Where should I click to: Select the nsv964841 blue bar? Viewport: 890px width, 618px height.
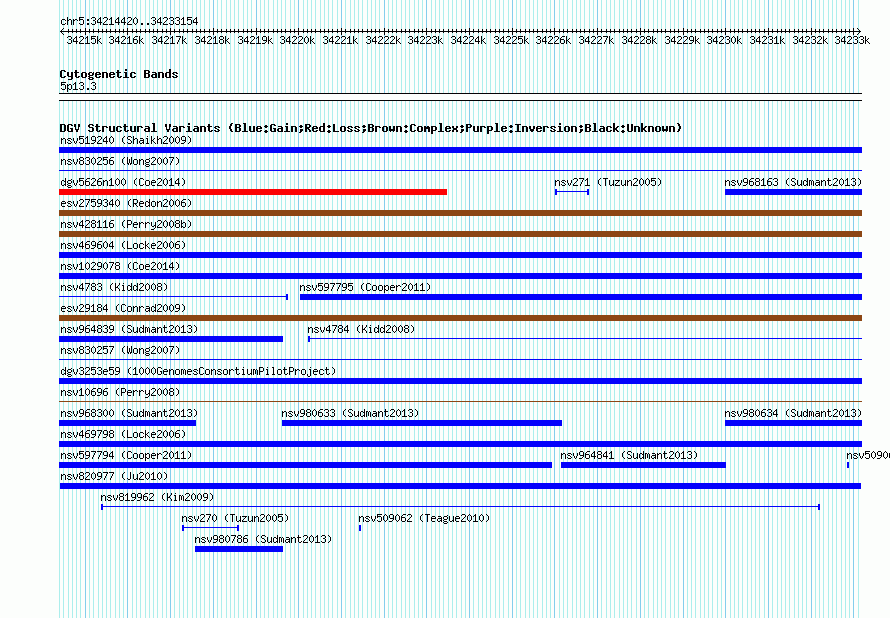[643, 465]
